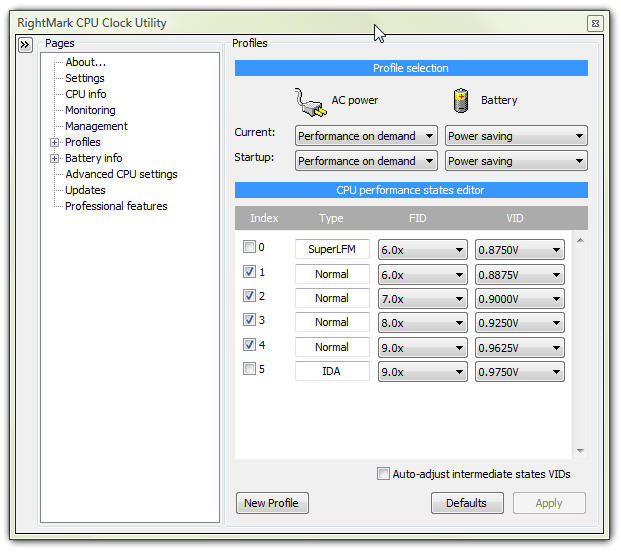The height and width of the screenshot is (555, 621).
Task: Collapse the Pages sidebar with double-arrow icon
Action: [x=25, y=44]
